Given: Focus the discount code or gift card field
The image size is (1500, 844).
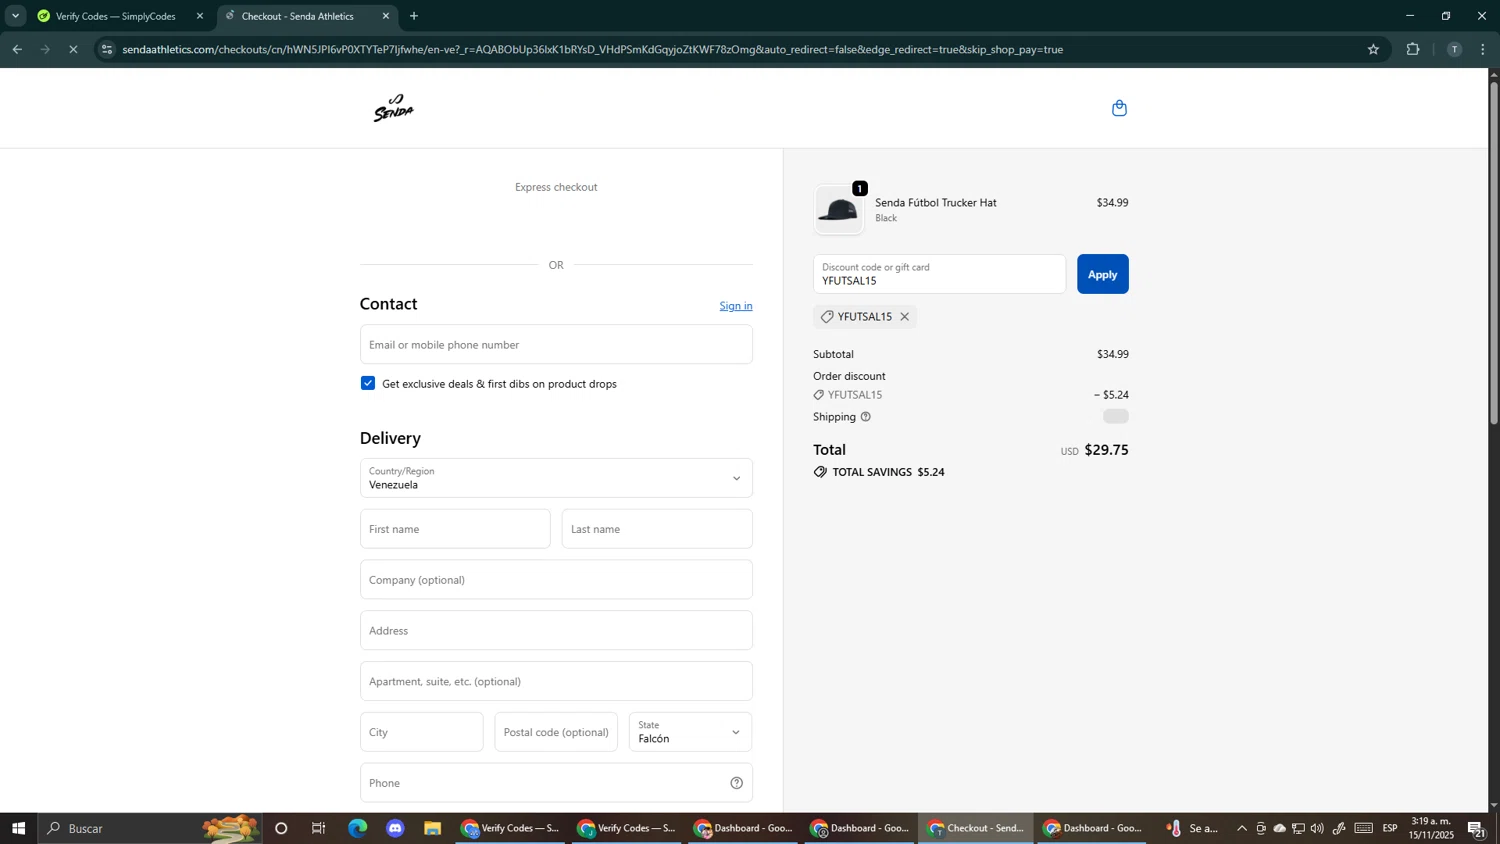Looking at the screenshot, I should tap(939, 274).
